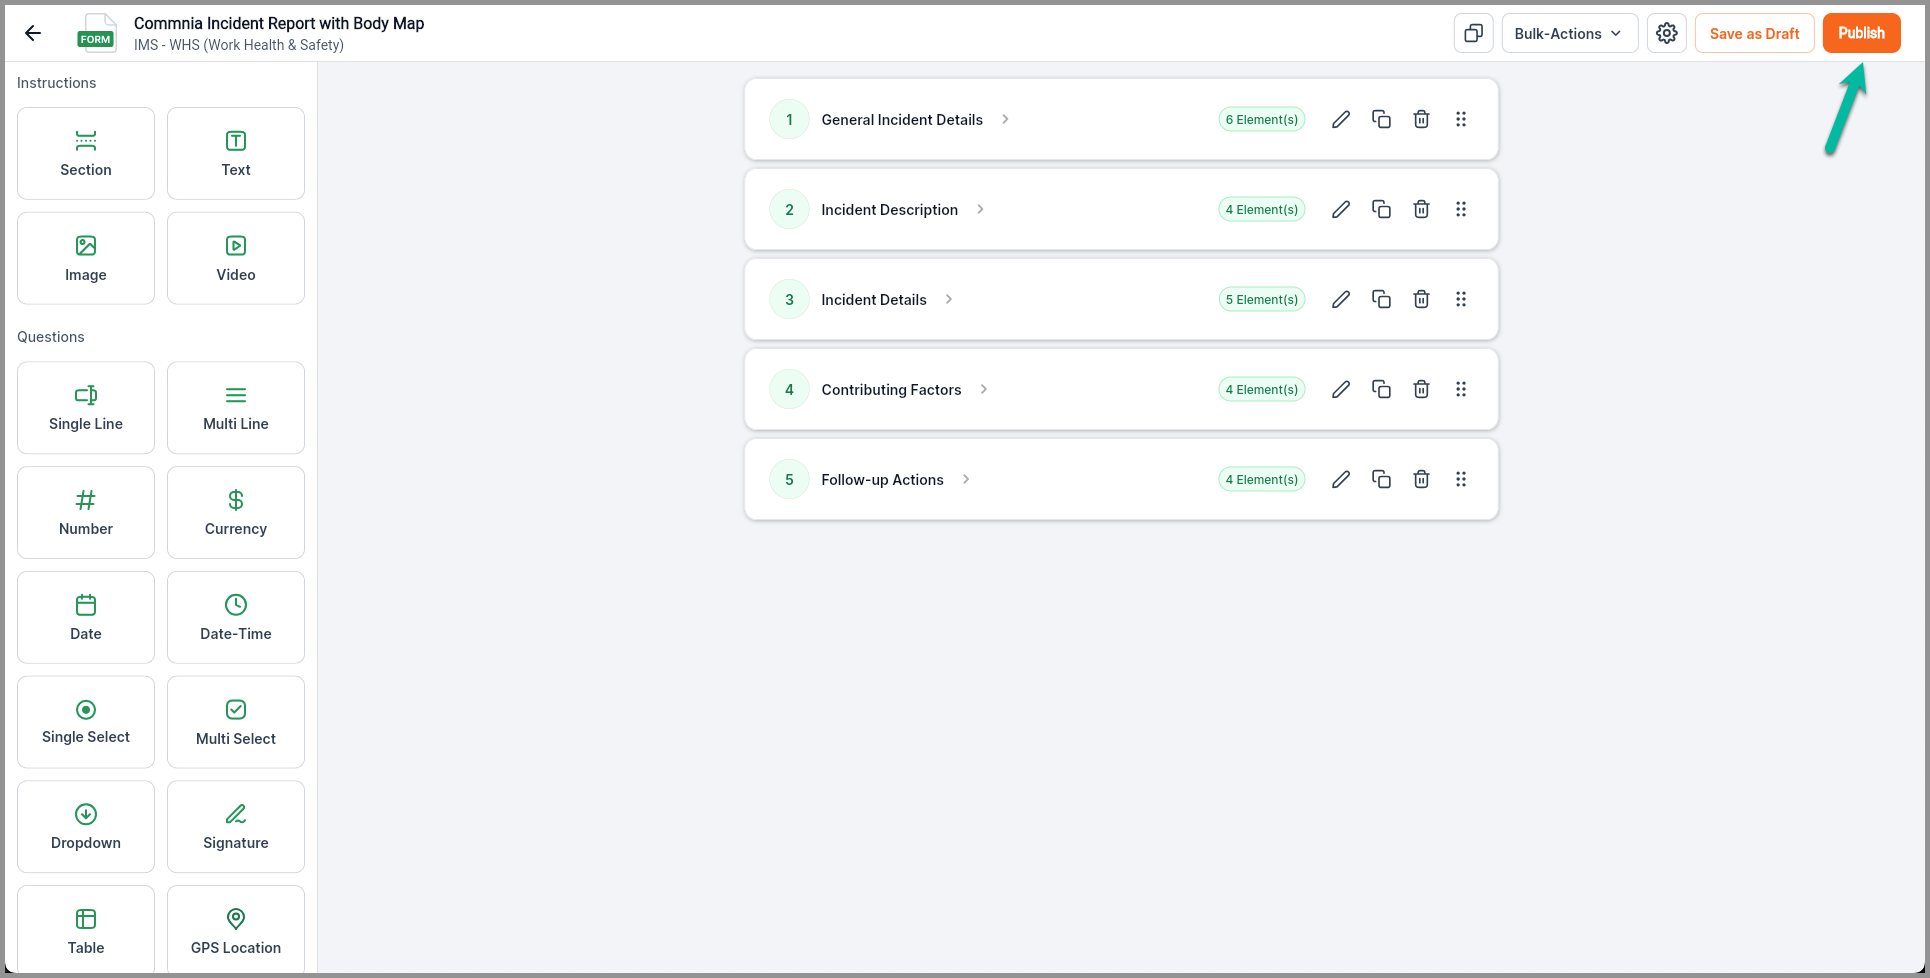The width and height of the screenshot is (1930, 978).
Task: Click the back arrow icon
Action: tap(33, 33)
